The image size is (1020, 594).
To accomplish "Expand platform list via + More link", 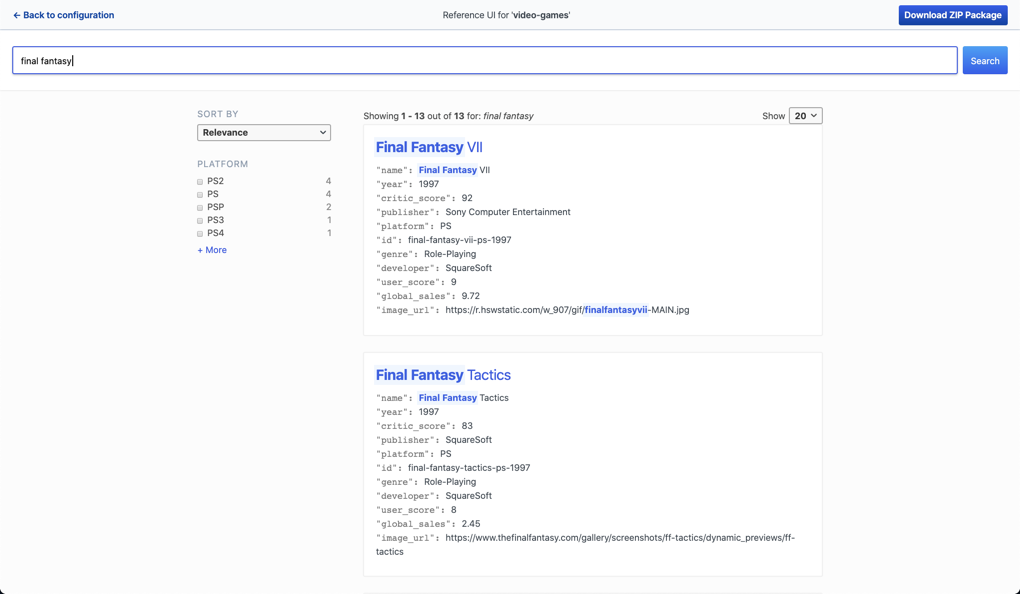I will (x=211, y=249).
